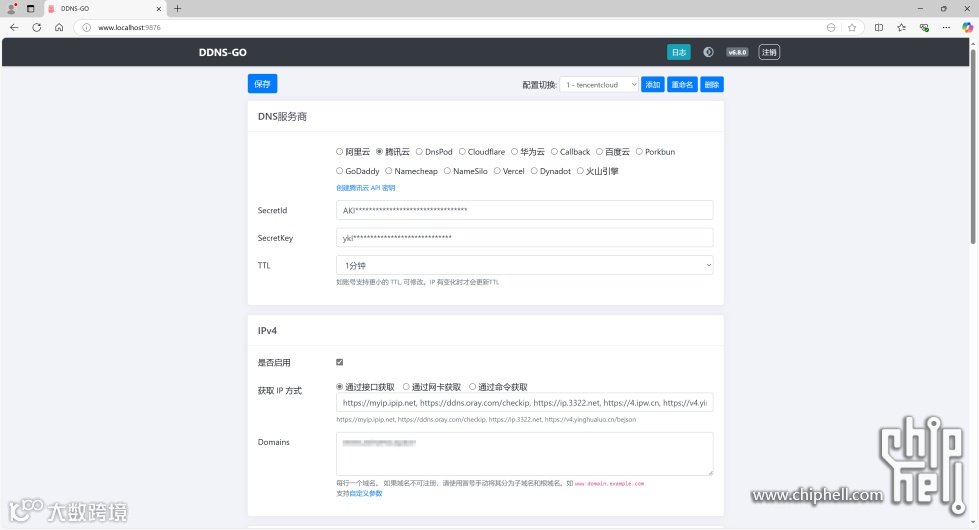Select the Callback provider radio

coord(554,152)
